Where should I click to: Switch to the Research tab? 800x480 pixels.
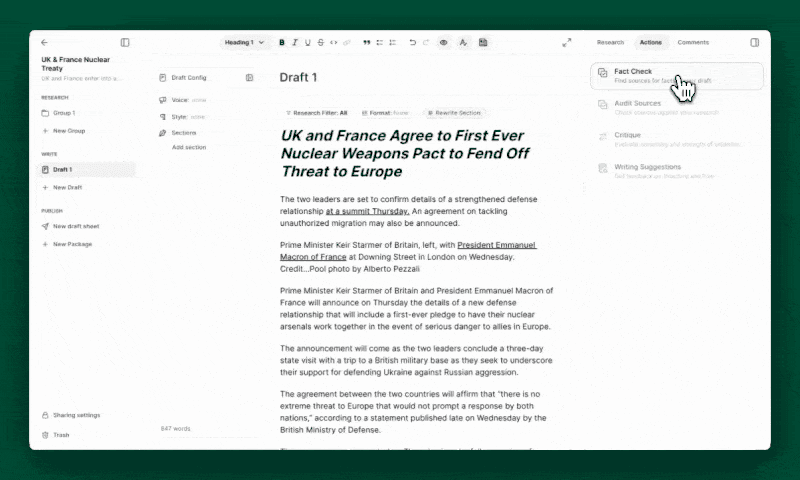pos(610,42)
